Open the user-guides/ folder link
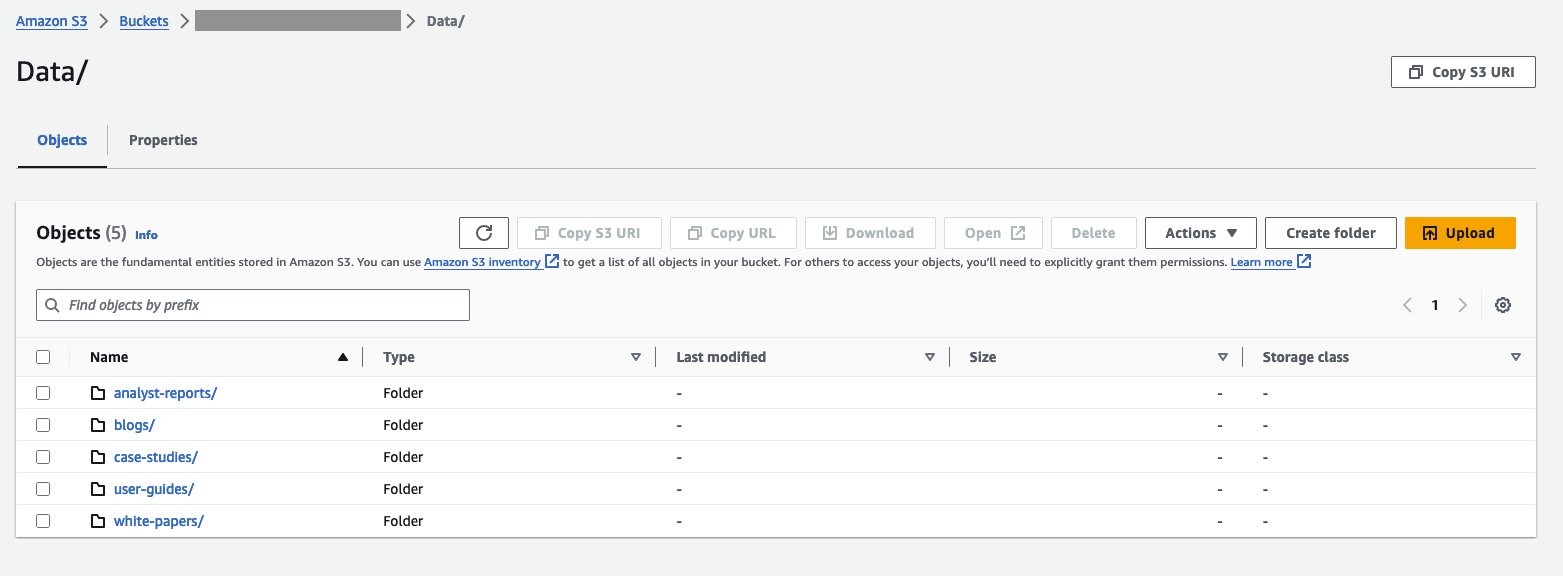Viewport: 1563px width, 576px height. tap(154, 489)
